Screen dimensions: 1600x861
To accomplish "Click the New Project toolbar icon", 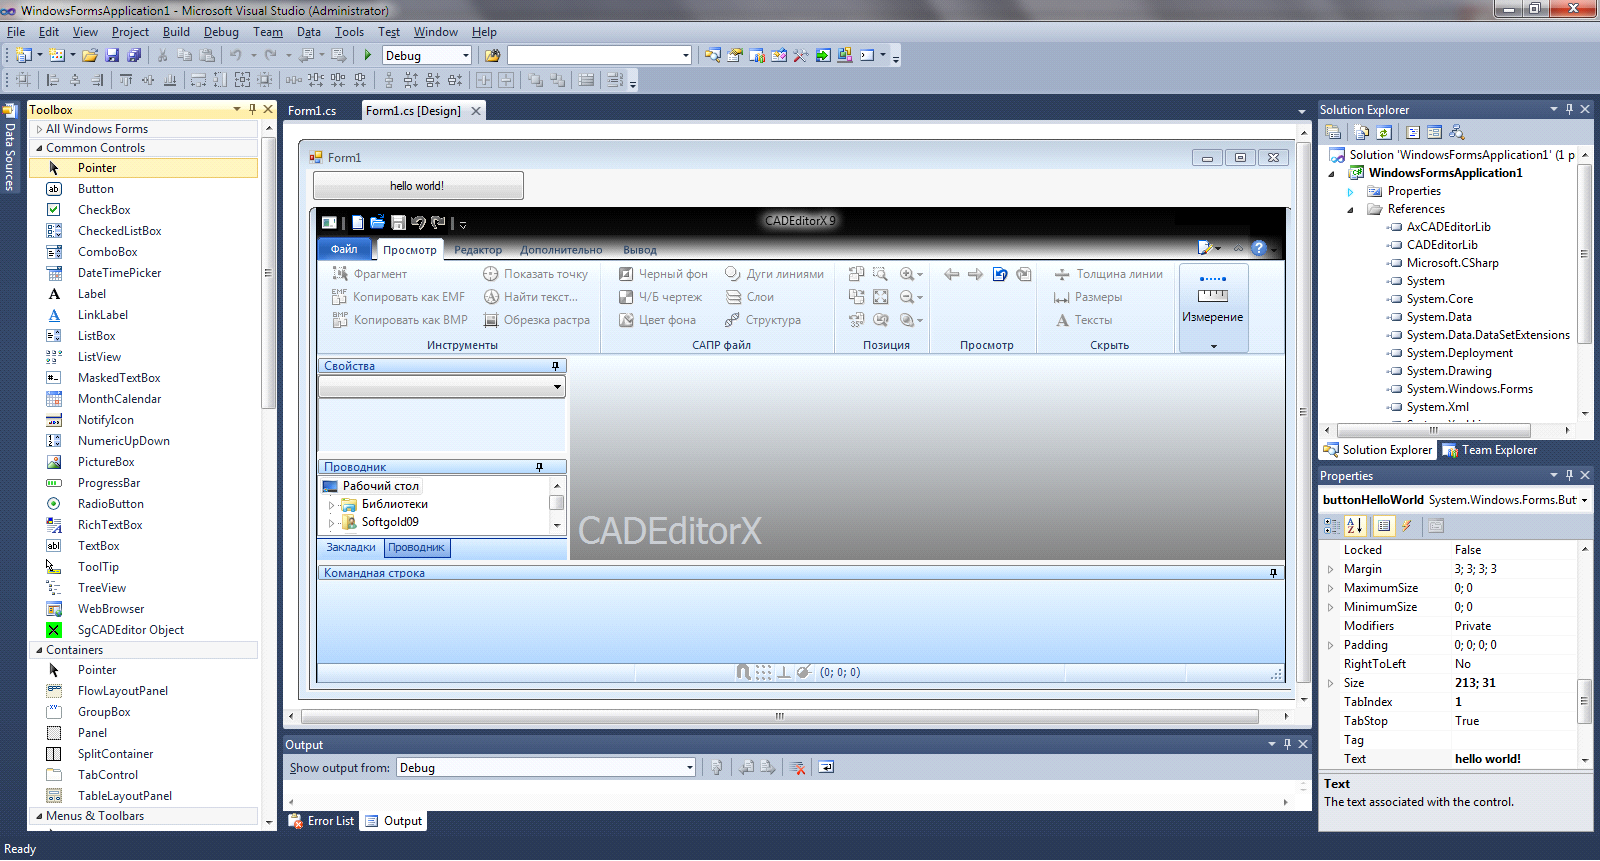I will click(x=24, y=55).
